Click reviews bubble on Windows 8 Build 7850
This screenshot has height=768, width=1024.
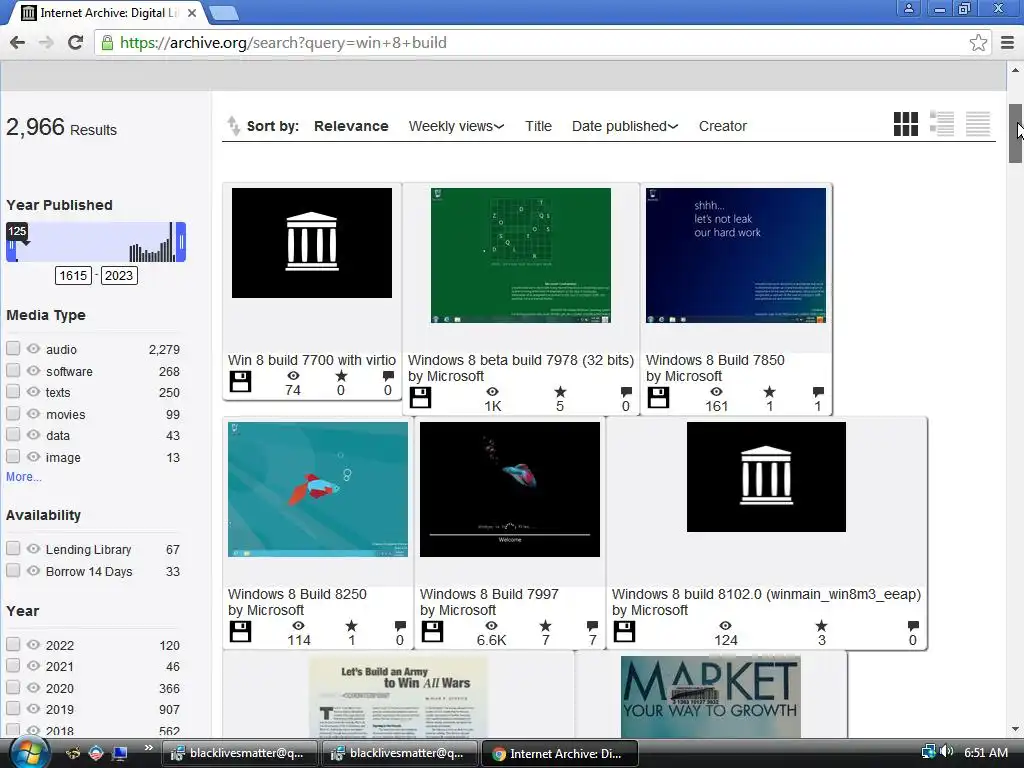point(818,392)
